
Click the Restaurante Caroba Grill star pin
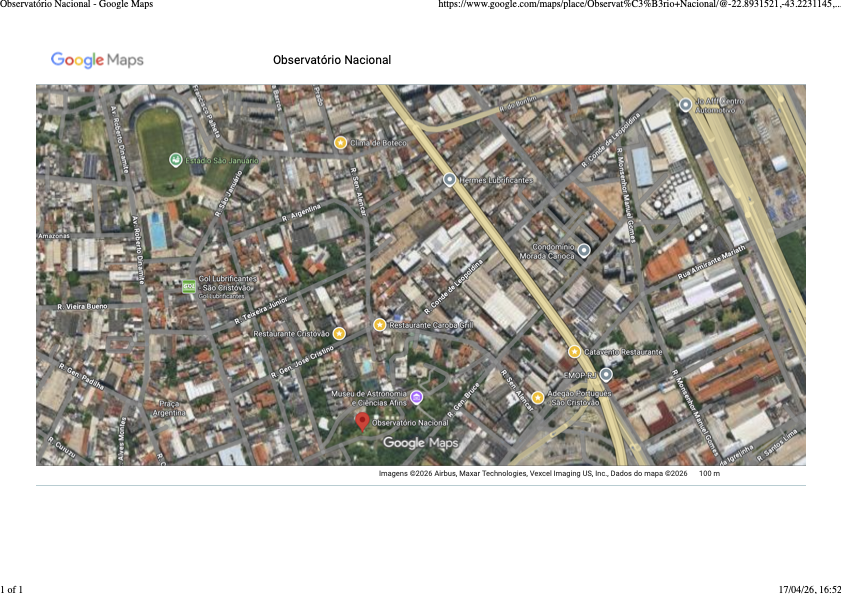click(x=380, y=325)
